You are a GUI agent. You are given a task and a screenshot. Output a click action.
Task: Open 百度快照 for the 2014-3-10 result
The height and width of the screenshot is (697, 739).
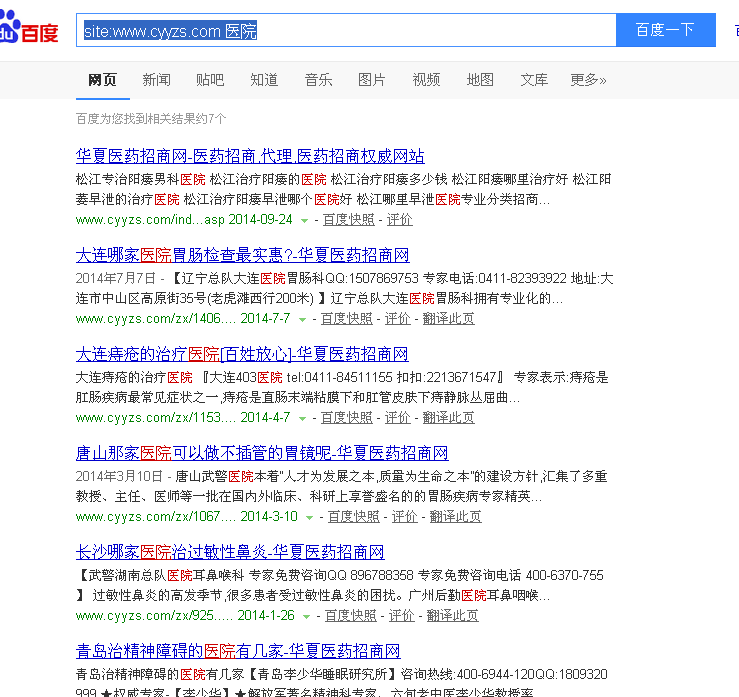click(x=354, y=517)
